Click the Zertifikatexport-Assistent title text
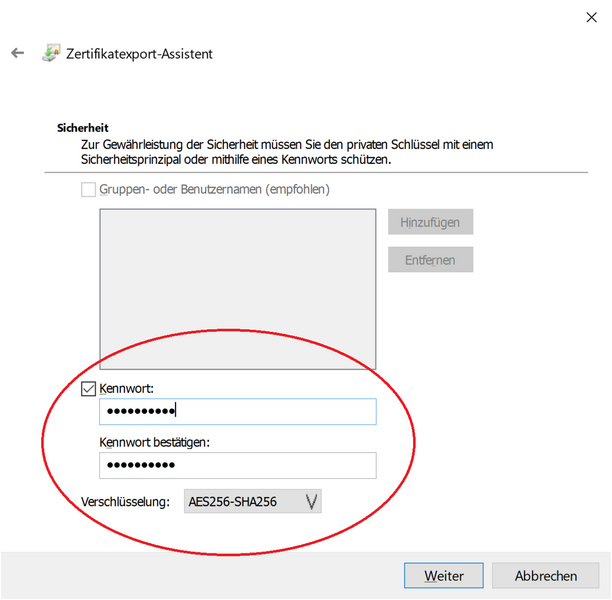The height and width of the screenshot is (600, 612). (x=140, y=54)
